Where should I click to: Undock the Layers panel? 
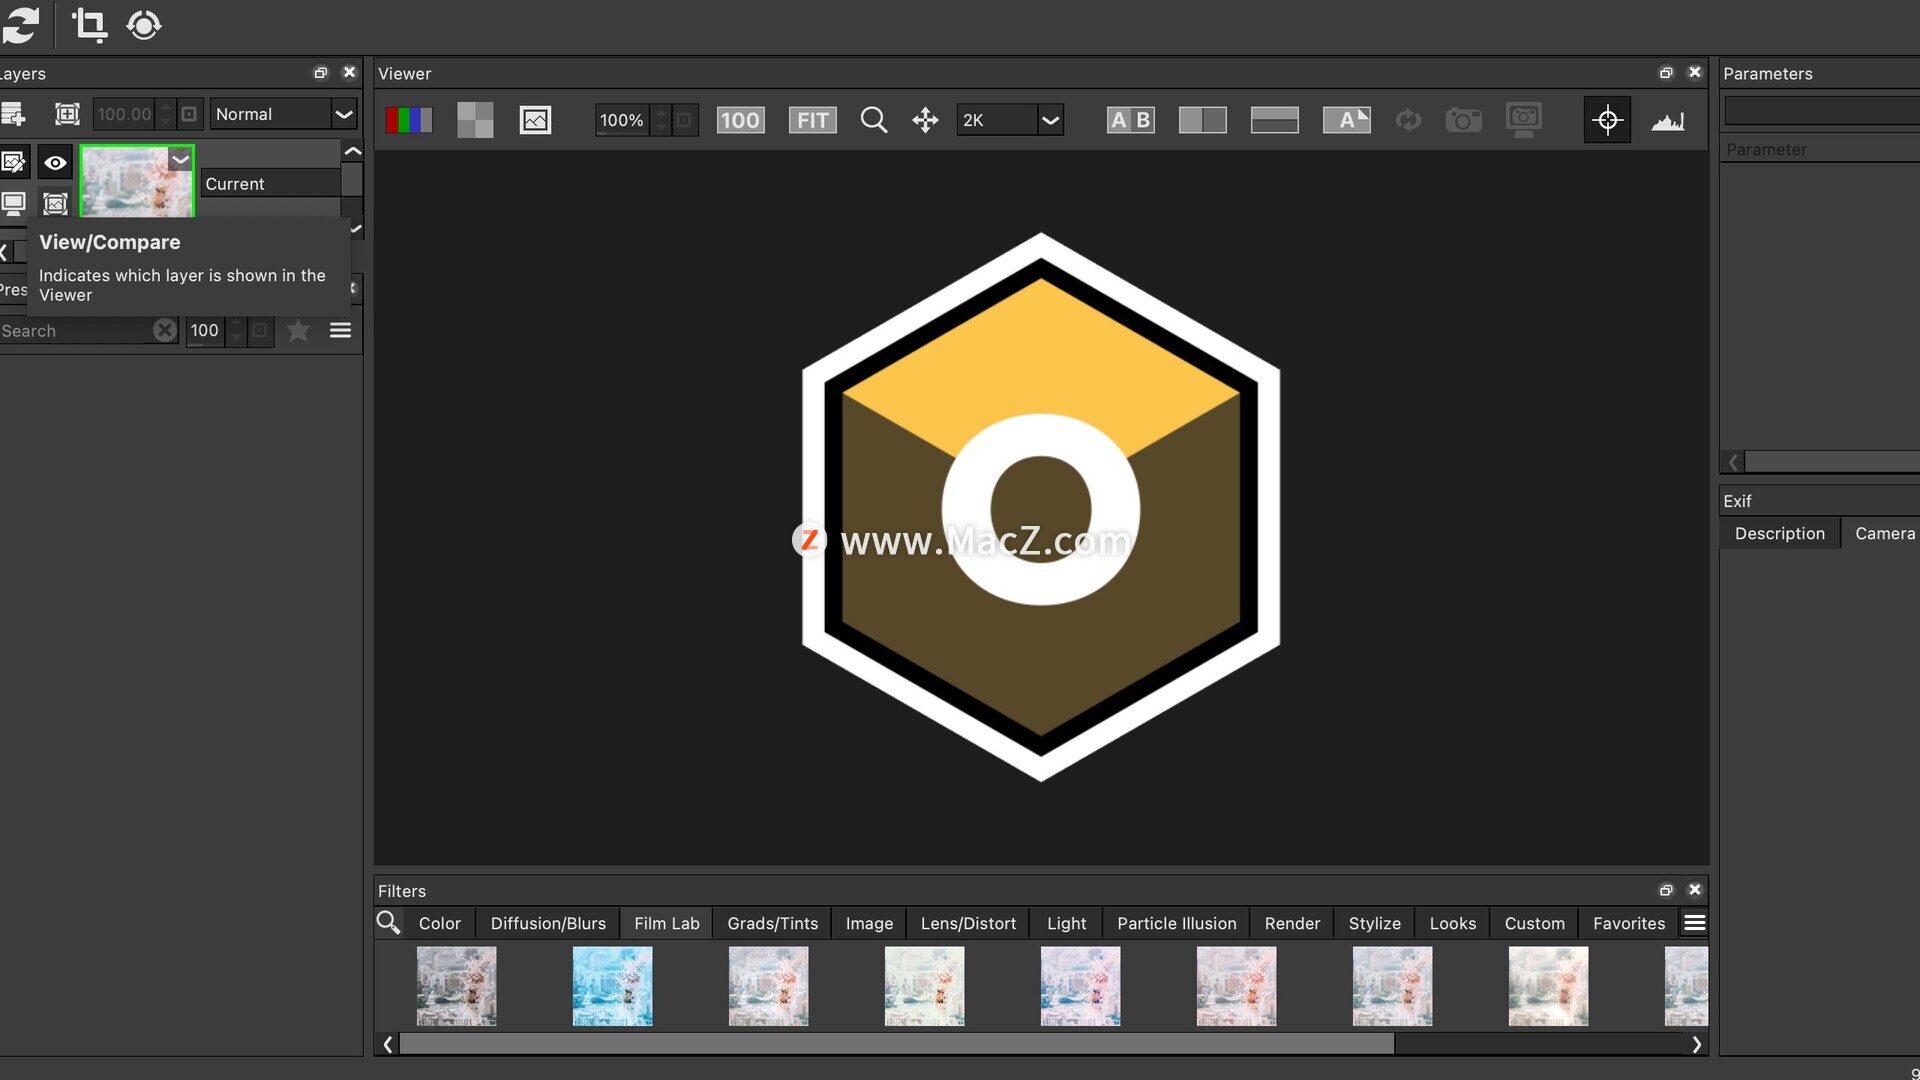click(x=321, y=72)
